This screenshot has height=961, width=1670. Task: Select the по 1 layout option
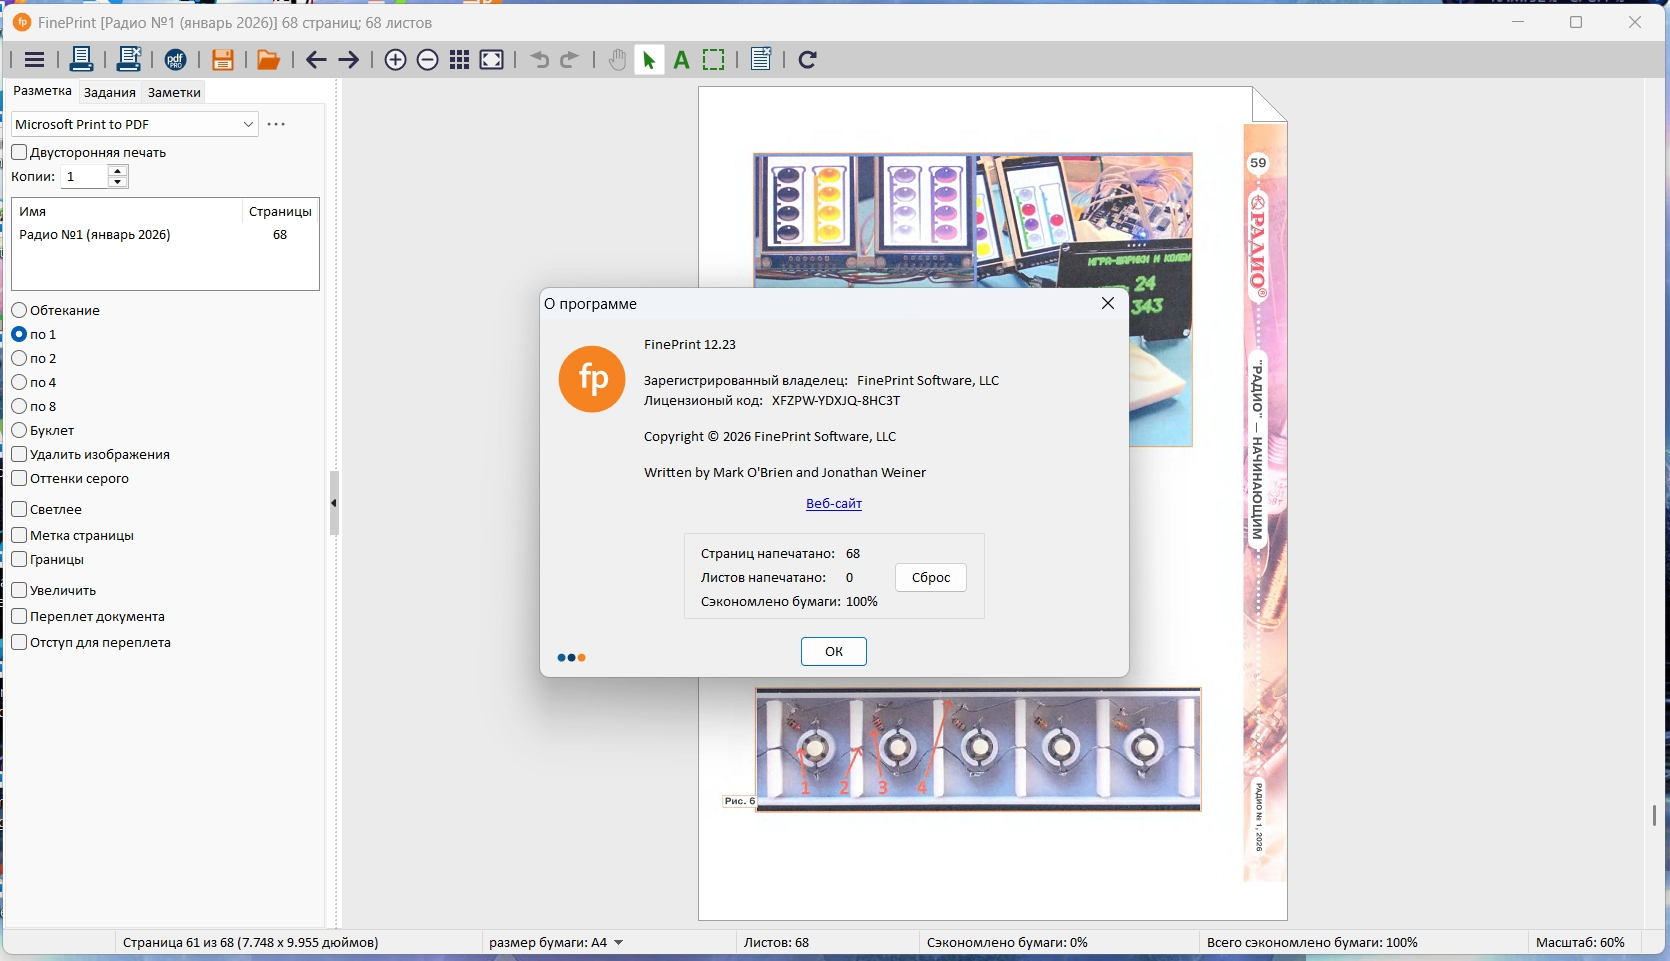click(19, 334)
